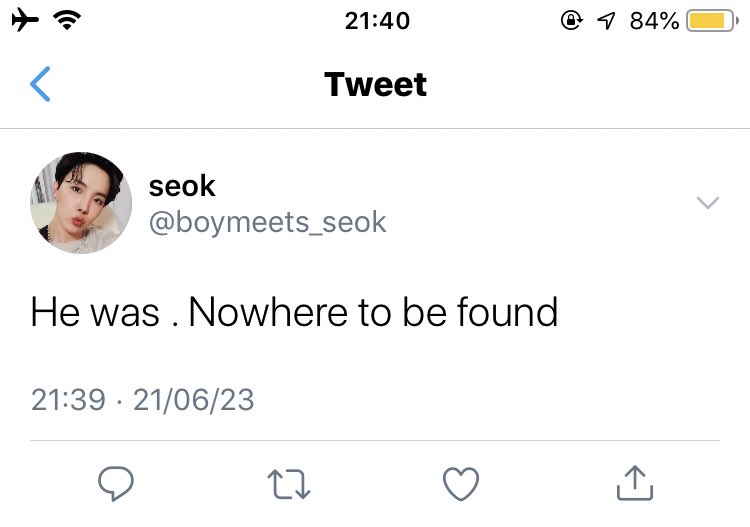750x527 pixels.
Task: Like the tweet with the heart icon
Action: (461, 484)
